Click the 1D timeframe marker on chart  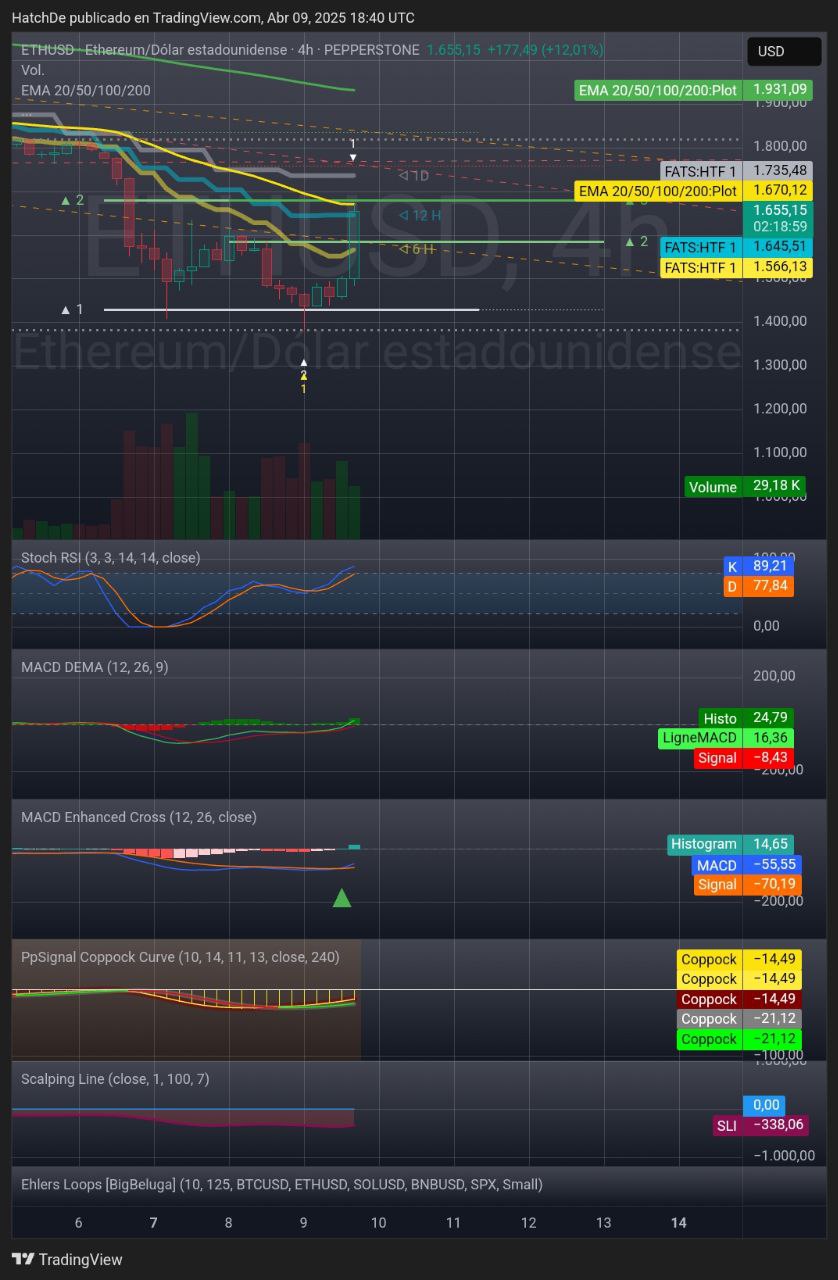point(414,176)
